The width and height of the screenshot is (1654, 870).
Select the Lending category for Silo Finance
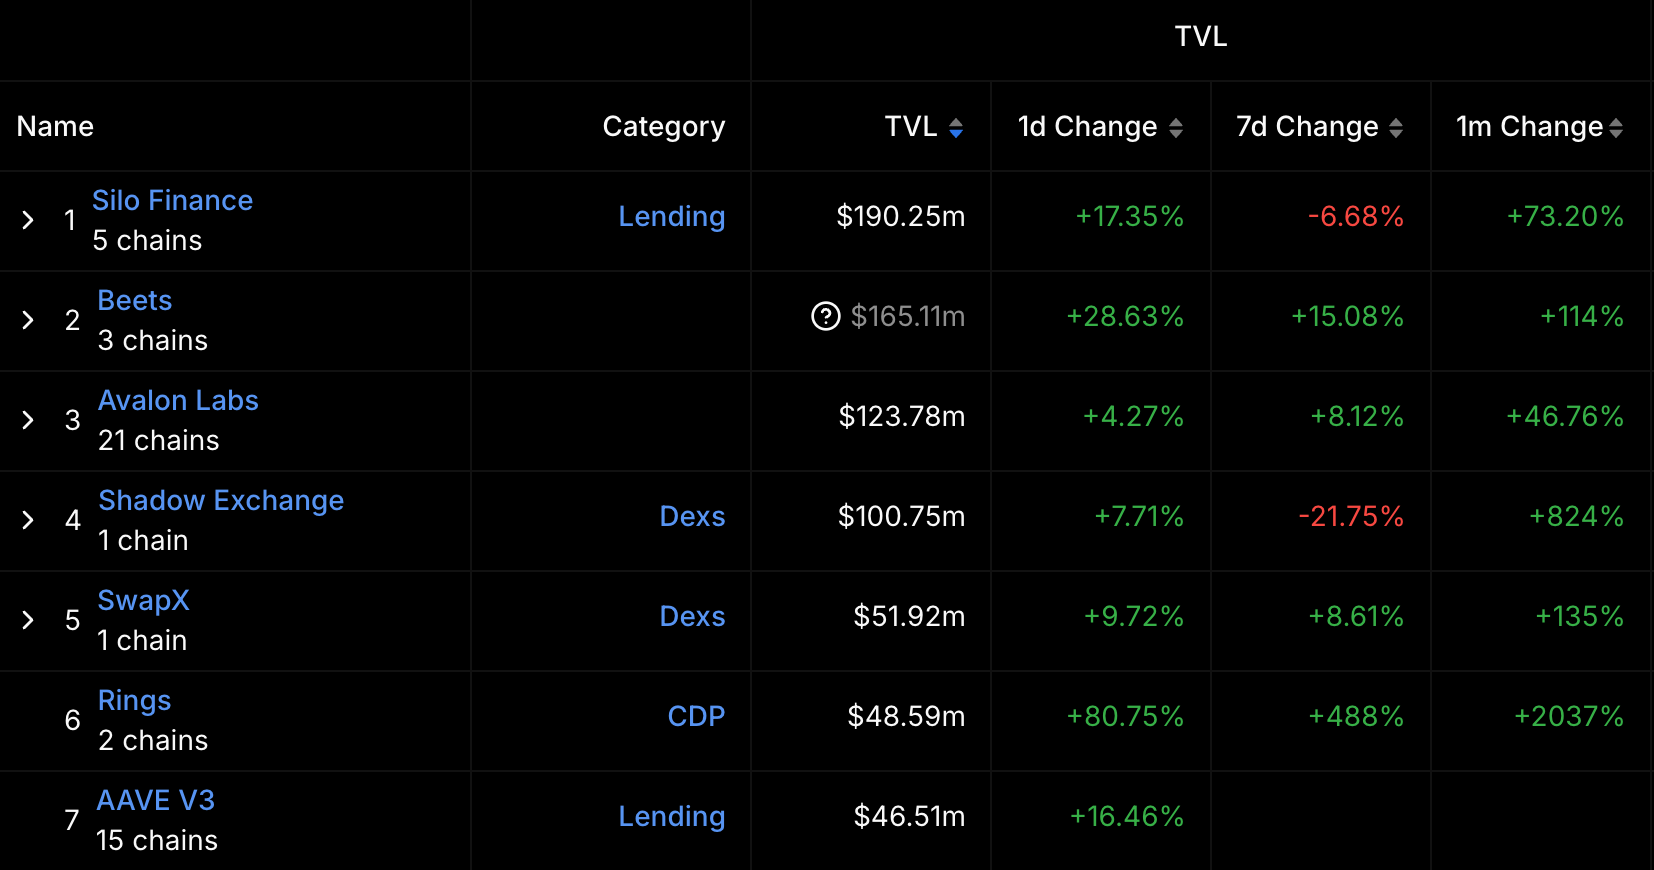point(672,216)
